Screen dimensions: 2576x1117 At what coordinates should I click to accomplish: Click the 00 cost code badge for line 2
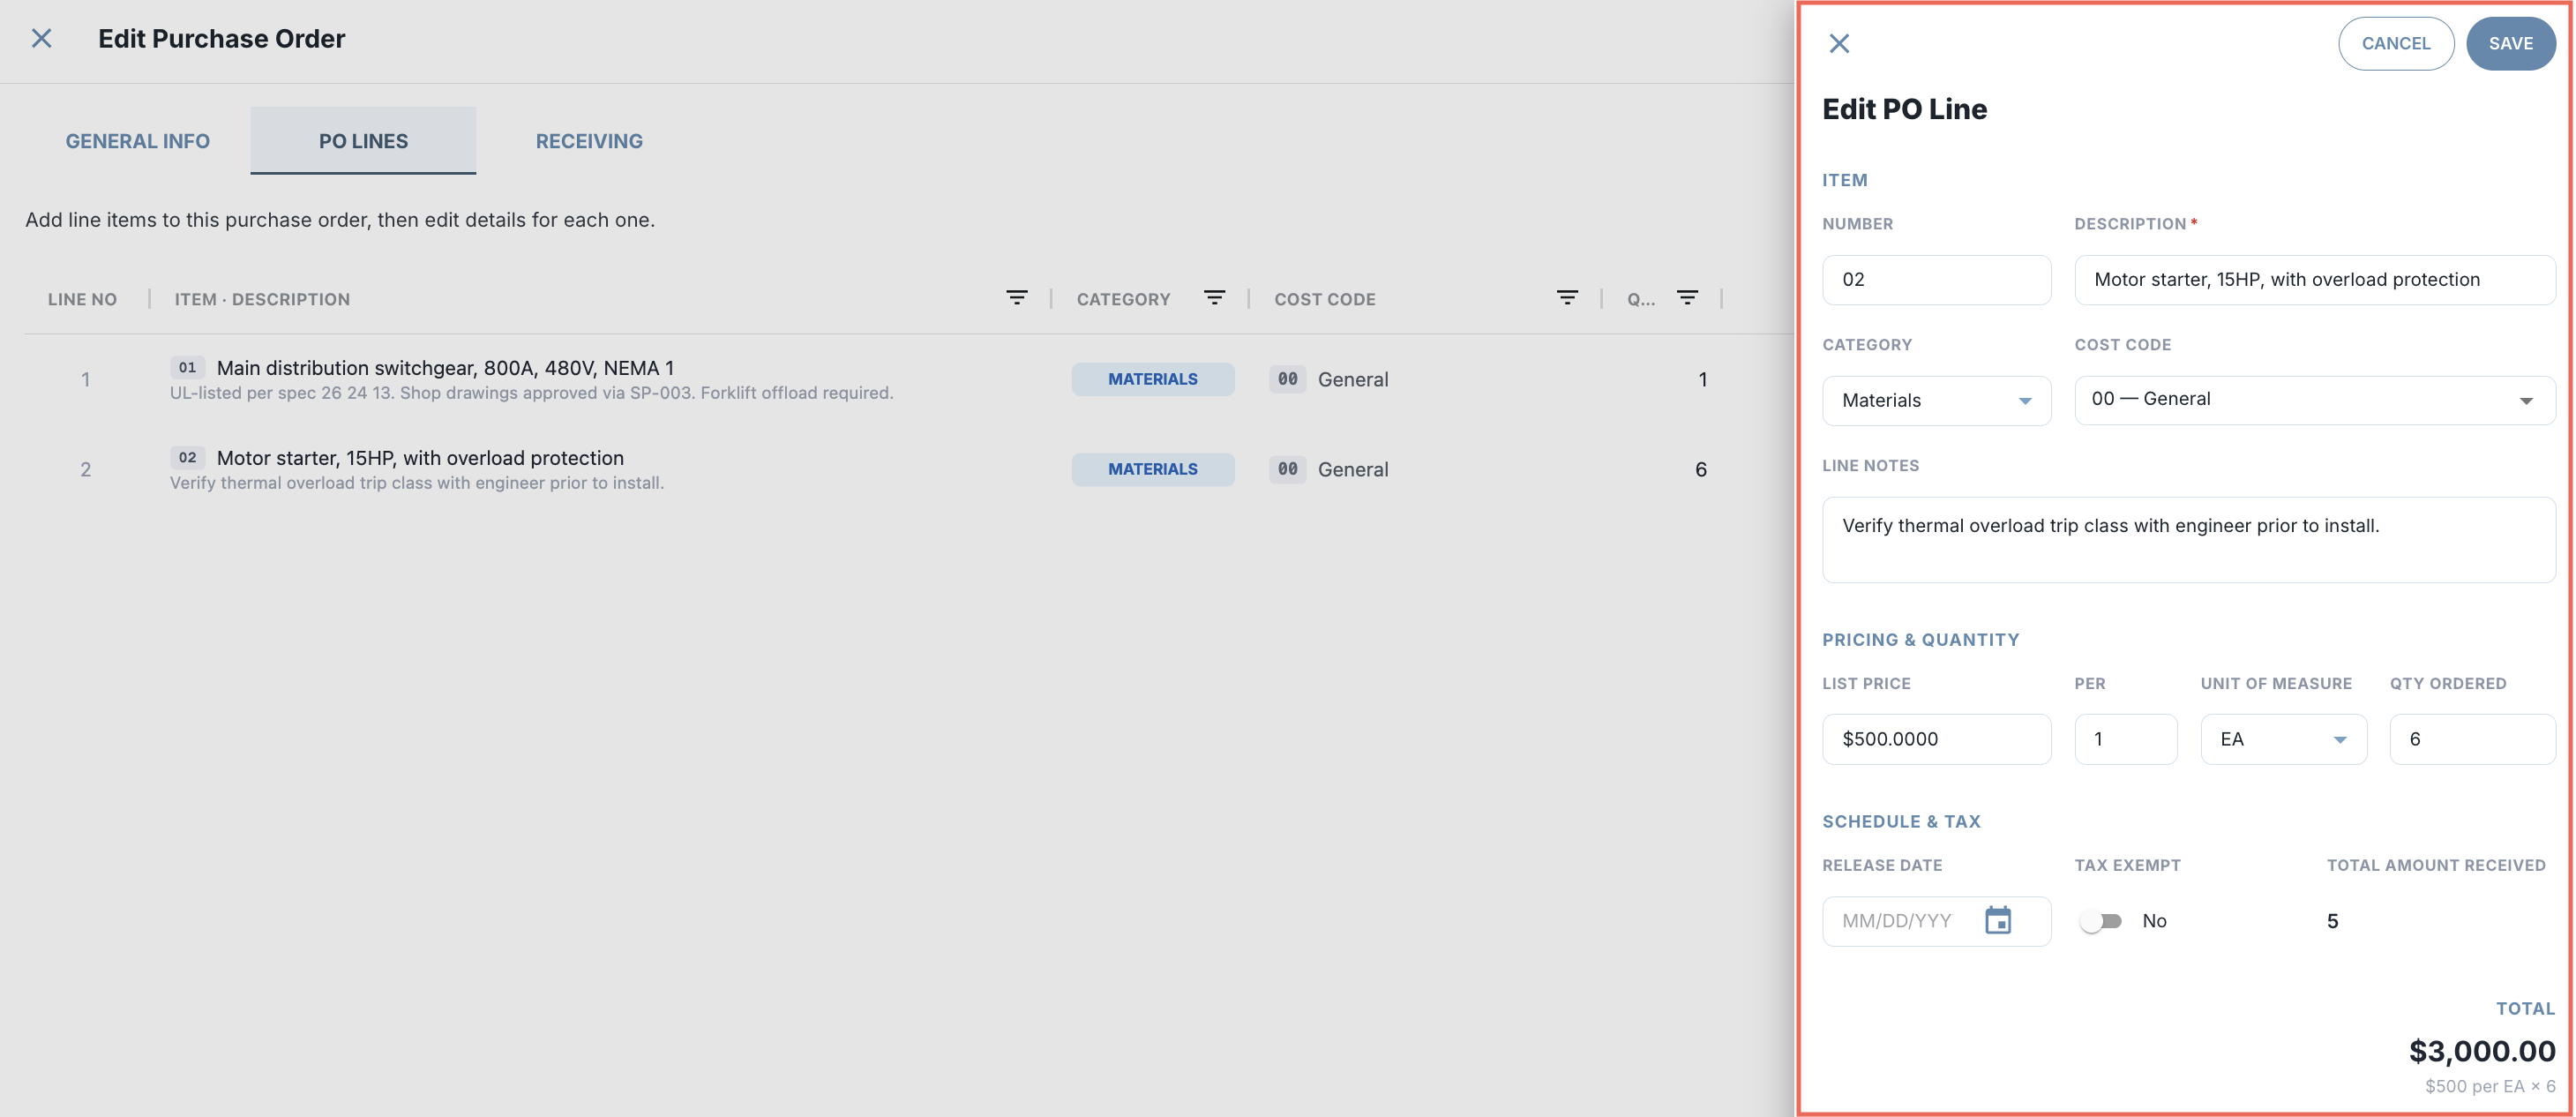pyautogui.click(x=1287, y=469)
